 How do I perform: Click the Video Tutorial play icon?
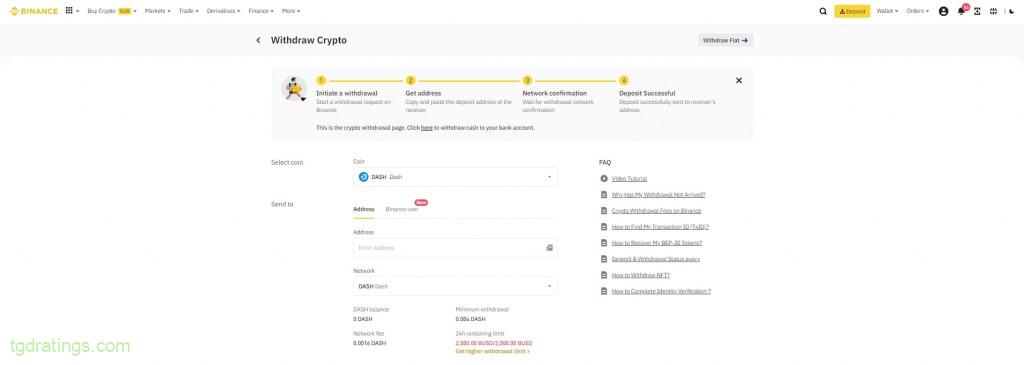tap(603, 178)
